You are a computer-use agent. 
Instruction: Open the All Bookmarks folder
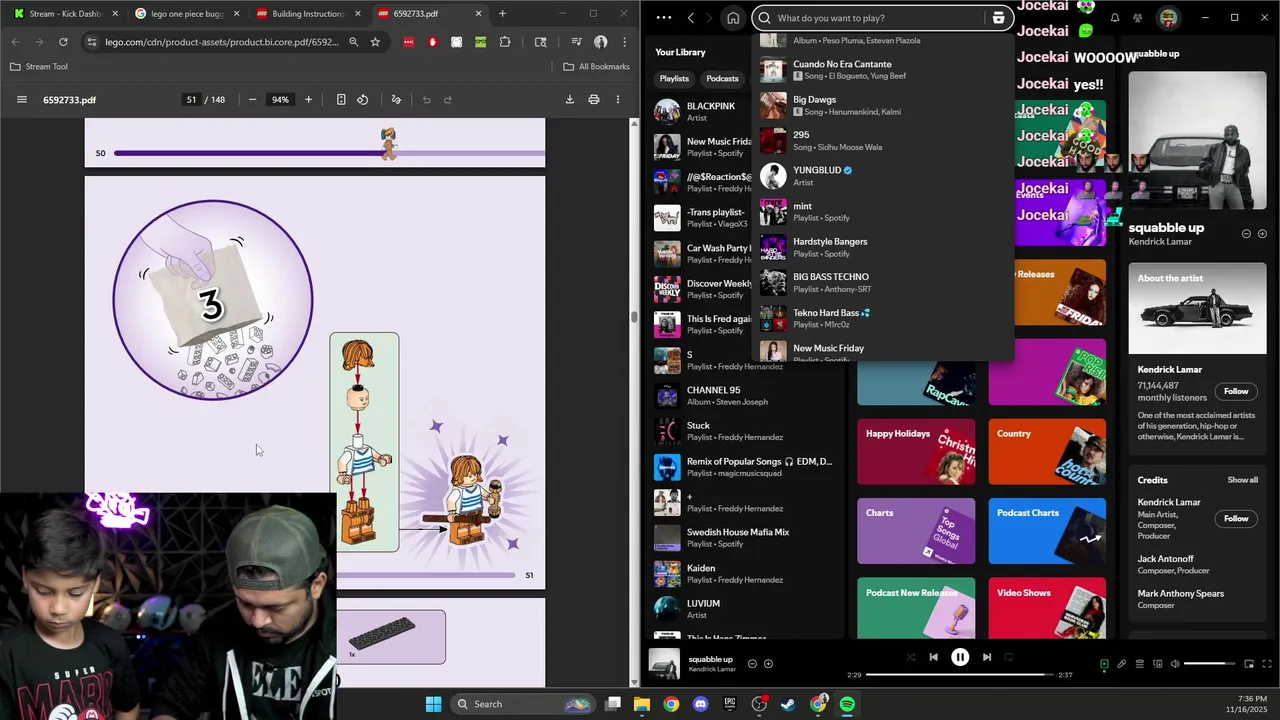(596, 67)
